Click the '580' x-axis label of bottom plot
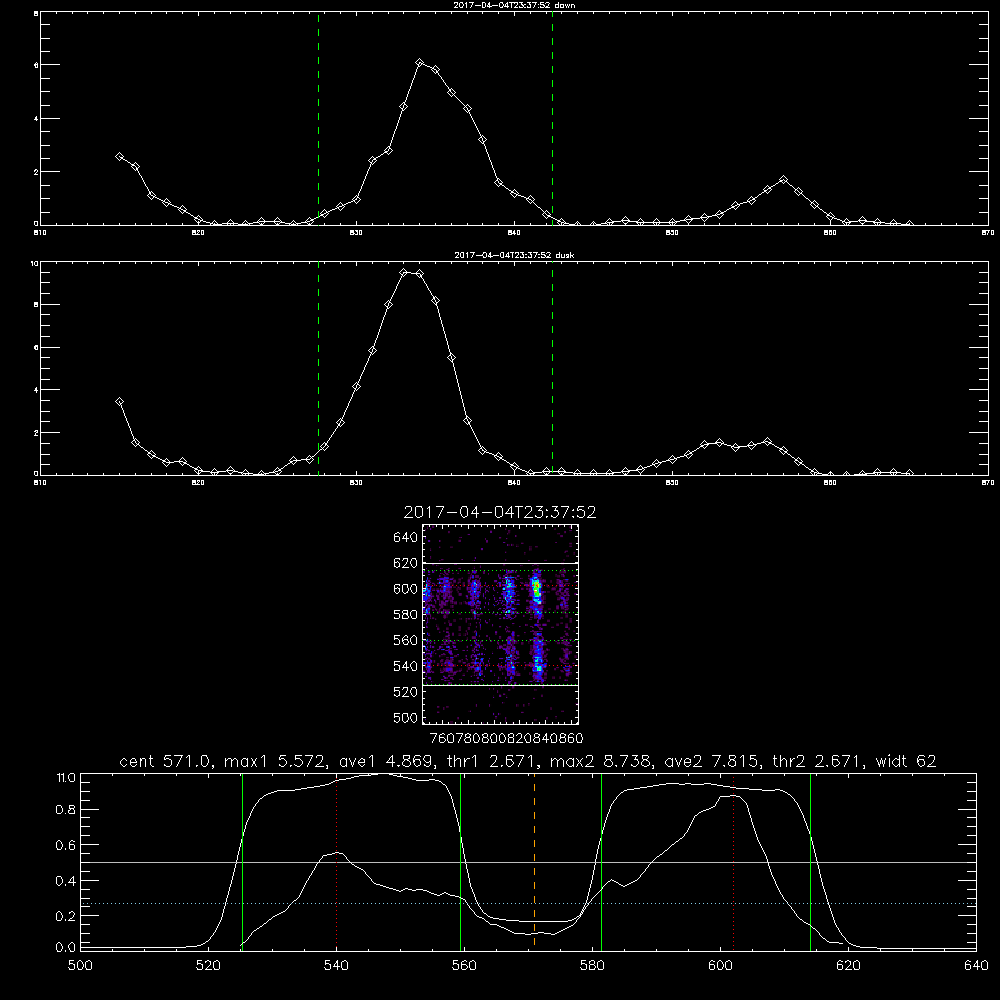Image resolution: width=1000 pixels, height=1000 pixels. 592,966
